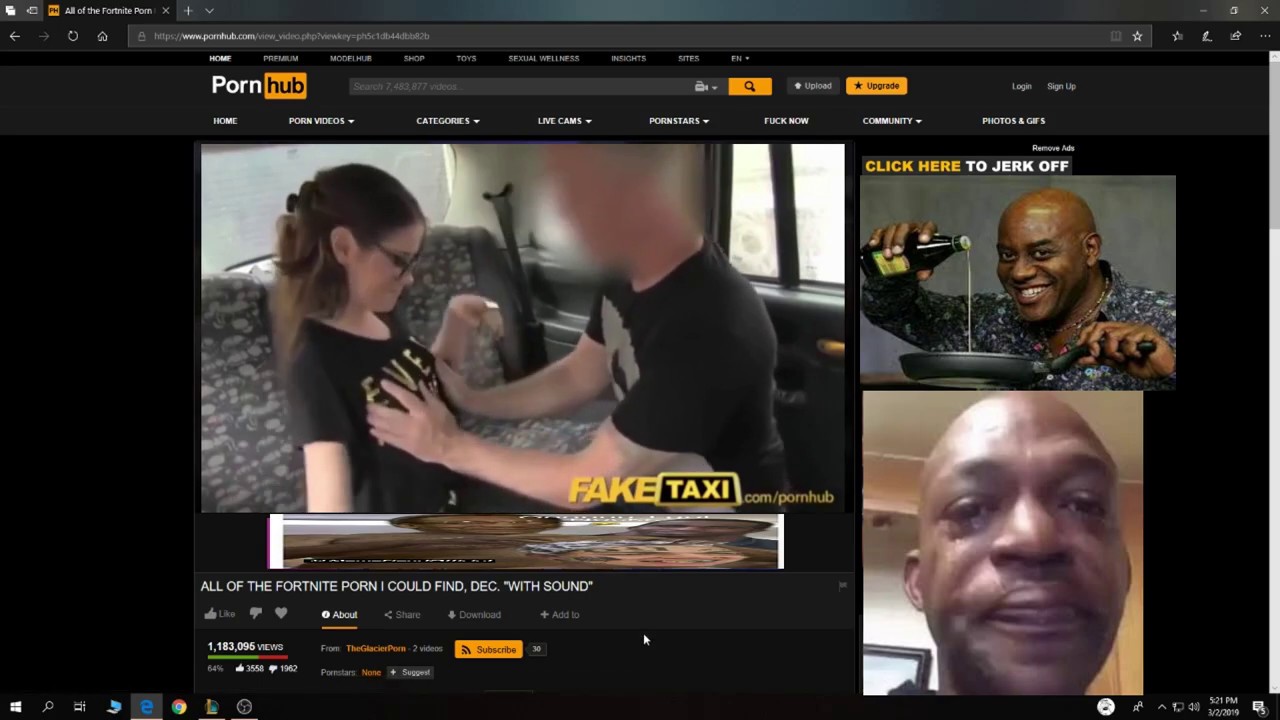Click the thumbs down dislike icon
This screenshot has height=720, width=1280.
coord(255,614)
